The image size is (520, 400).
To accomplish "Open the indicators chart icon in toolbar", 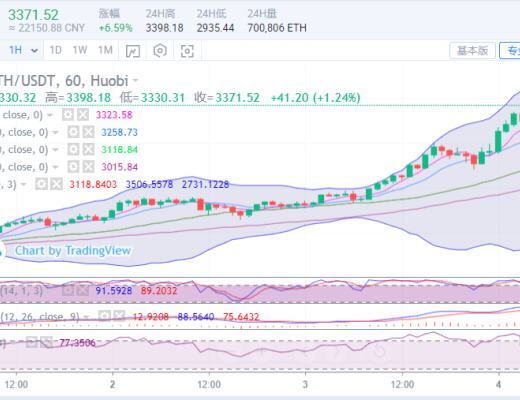I will pyautogui.click(x=133, y=51).
